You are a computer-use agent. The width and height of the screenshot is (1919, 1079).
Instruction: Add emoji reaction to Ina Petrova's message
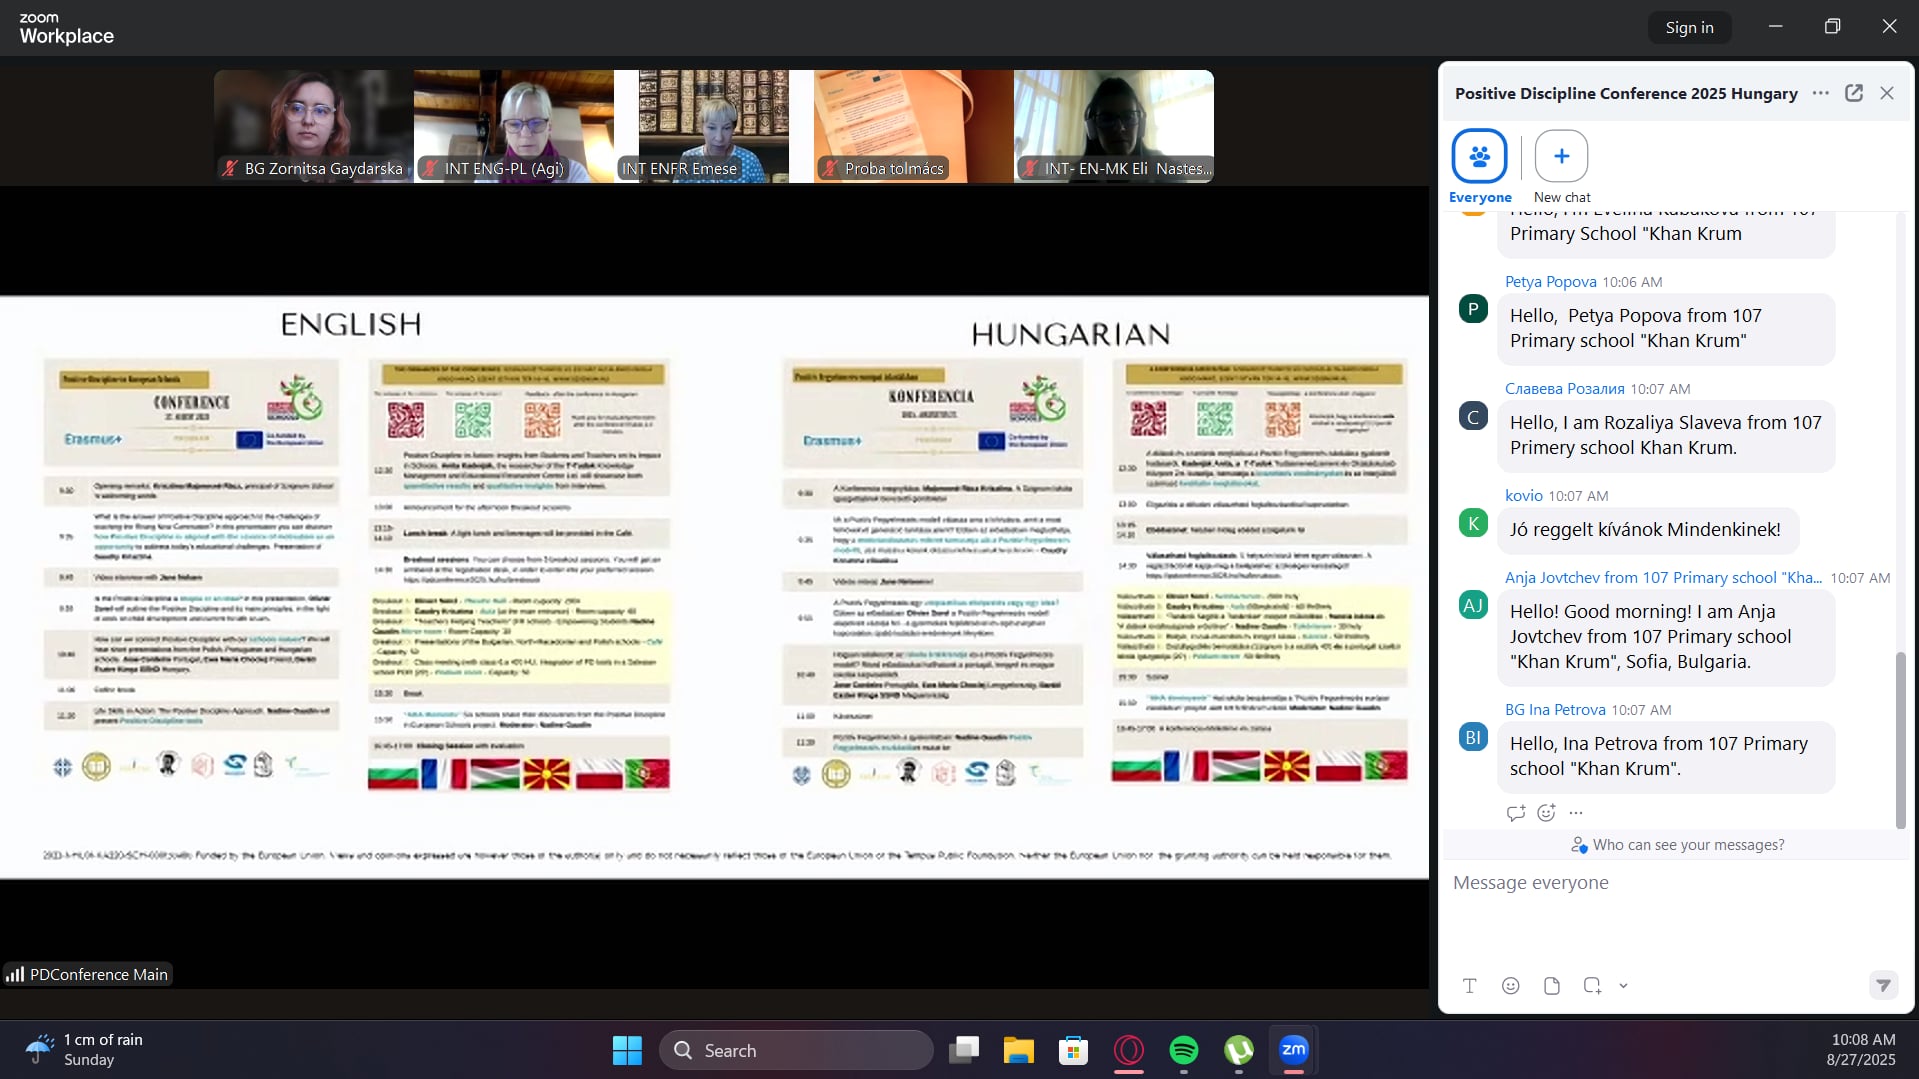[x=1546, y=813]
